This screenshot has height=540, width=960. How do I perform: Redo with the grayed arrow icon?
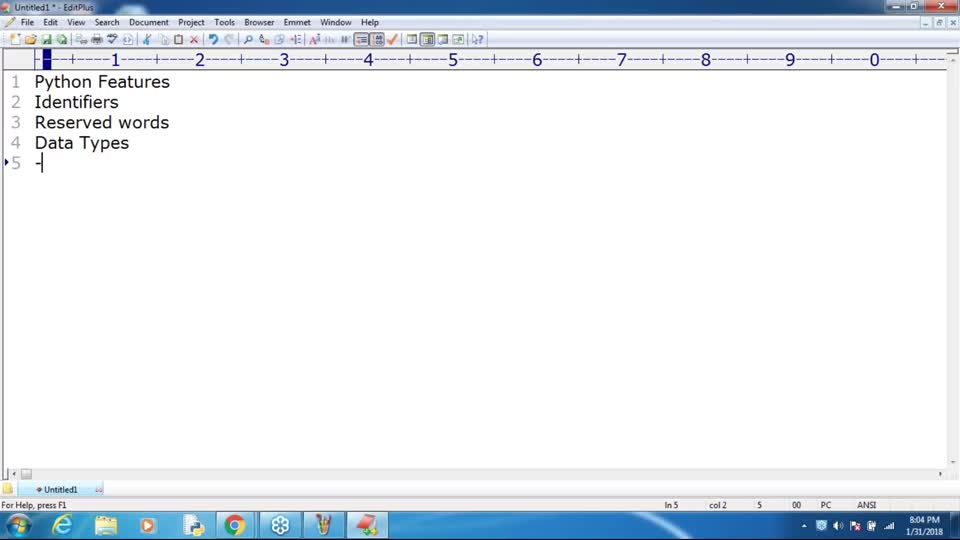[229, 40]
